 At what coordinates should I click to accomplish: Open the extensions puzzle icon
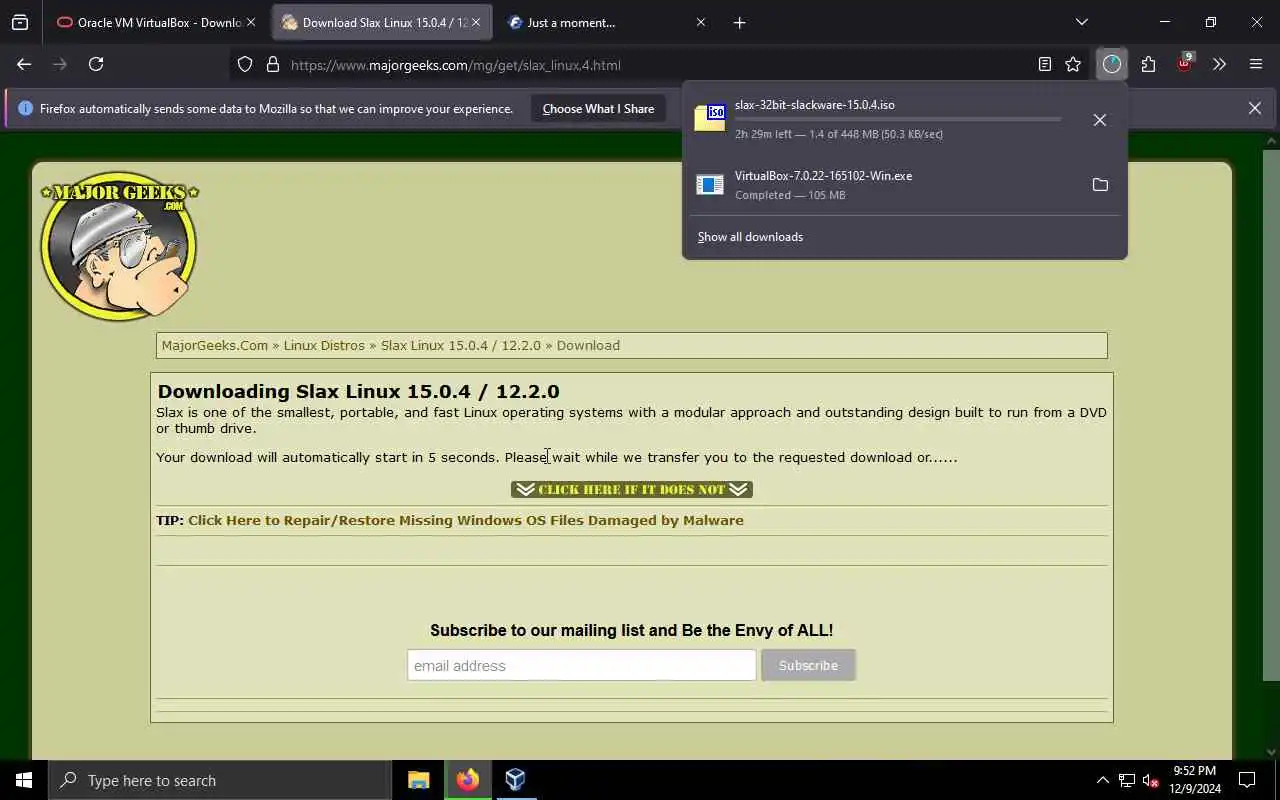click(1148, 64)
